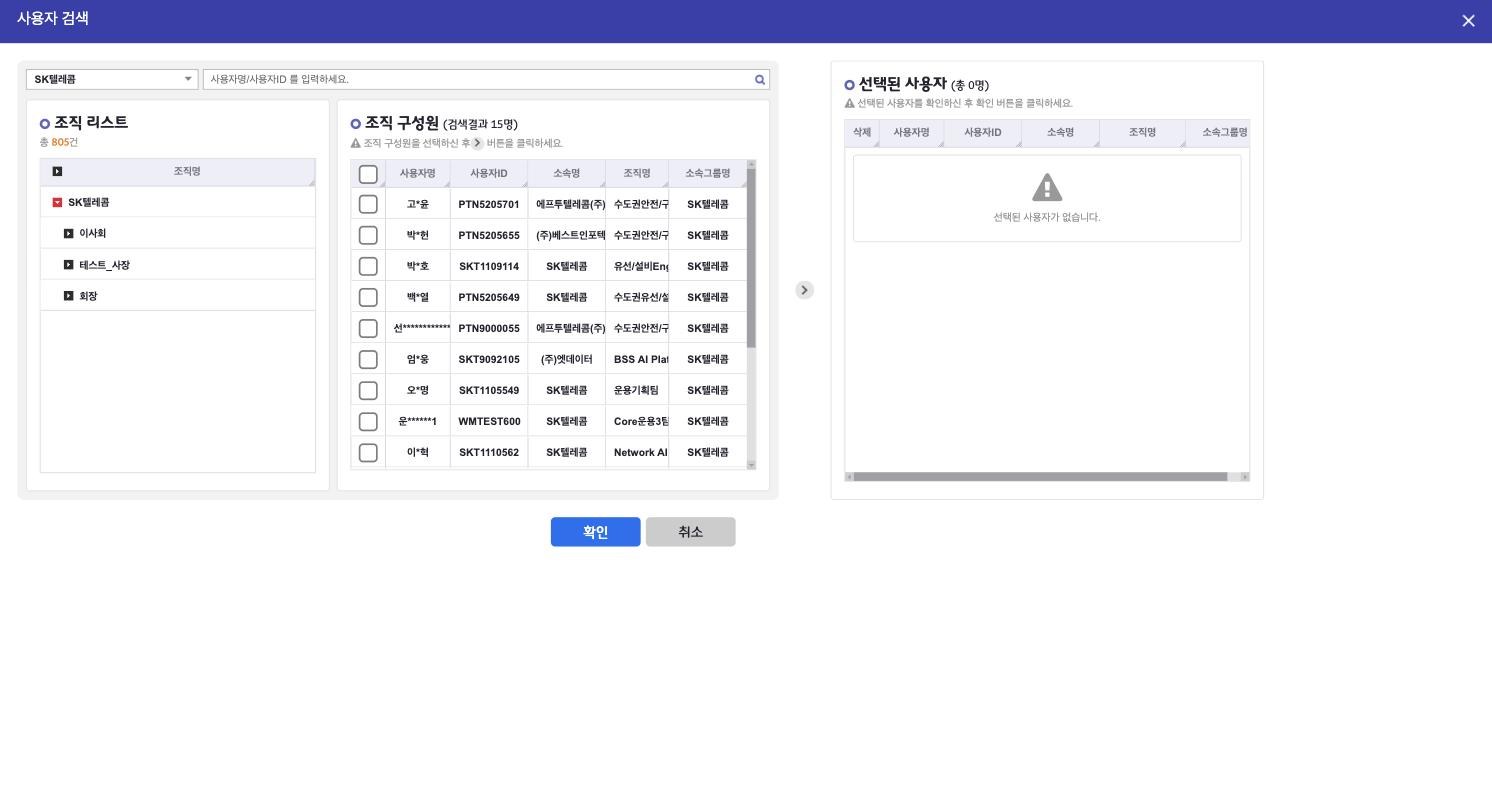Click the vertical scrollbar of 조직 구성원 list
This screenshot has width=1492, height=812.
pyautogui.click(x=751, y=258)
